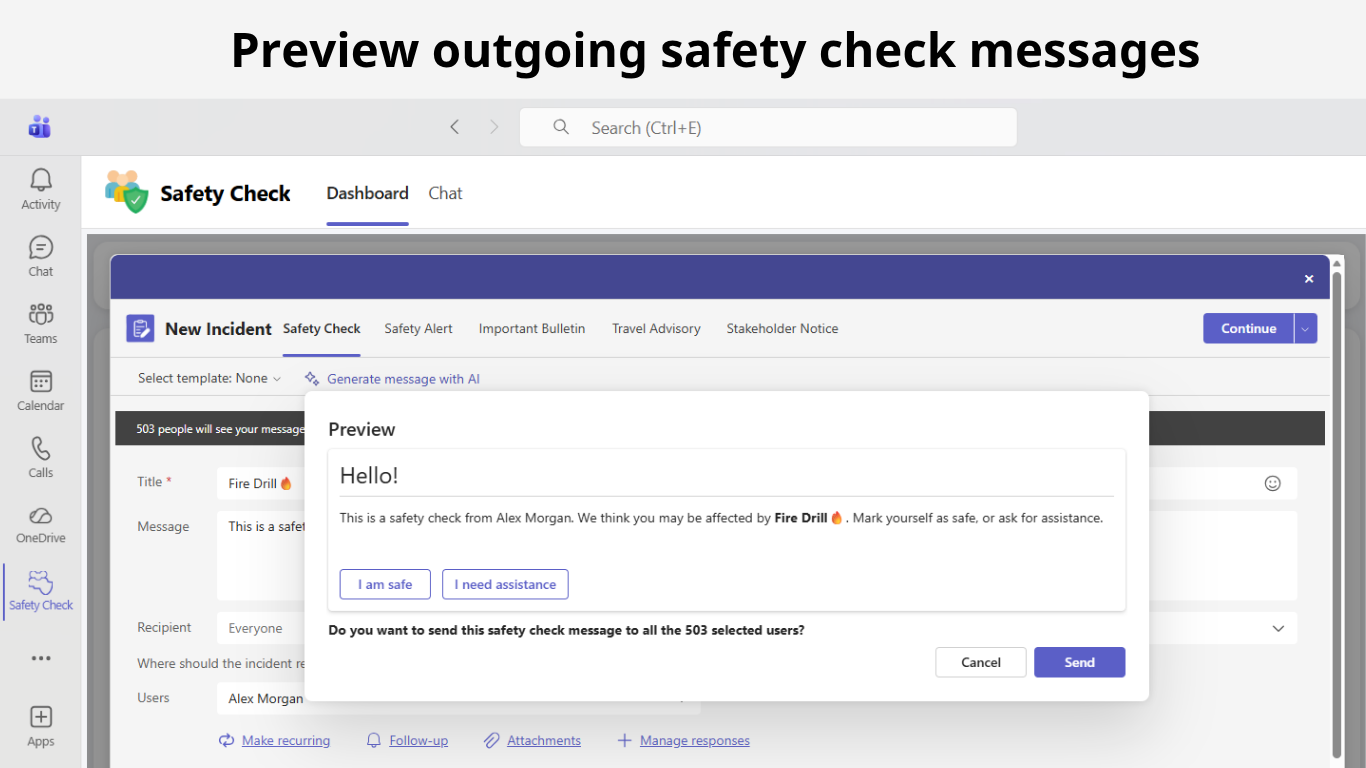
Task: Open the Activity bell in sidebar
Action: 41,189
